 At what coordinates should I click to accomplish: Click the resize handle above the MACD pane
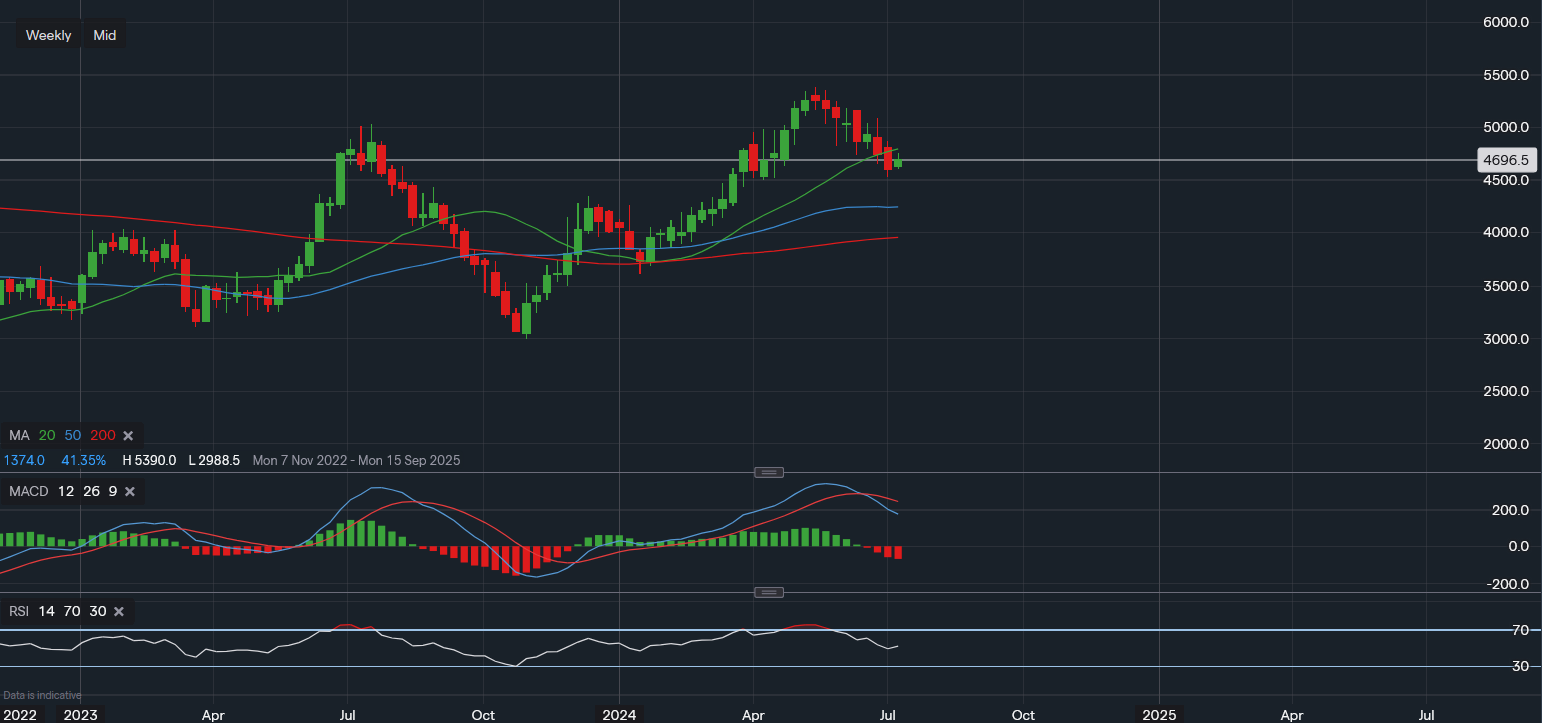[769, 472]
